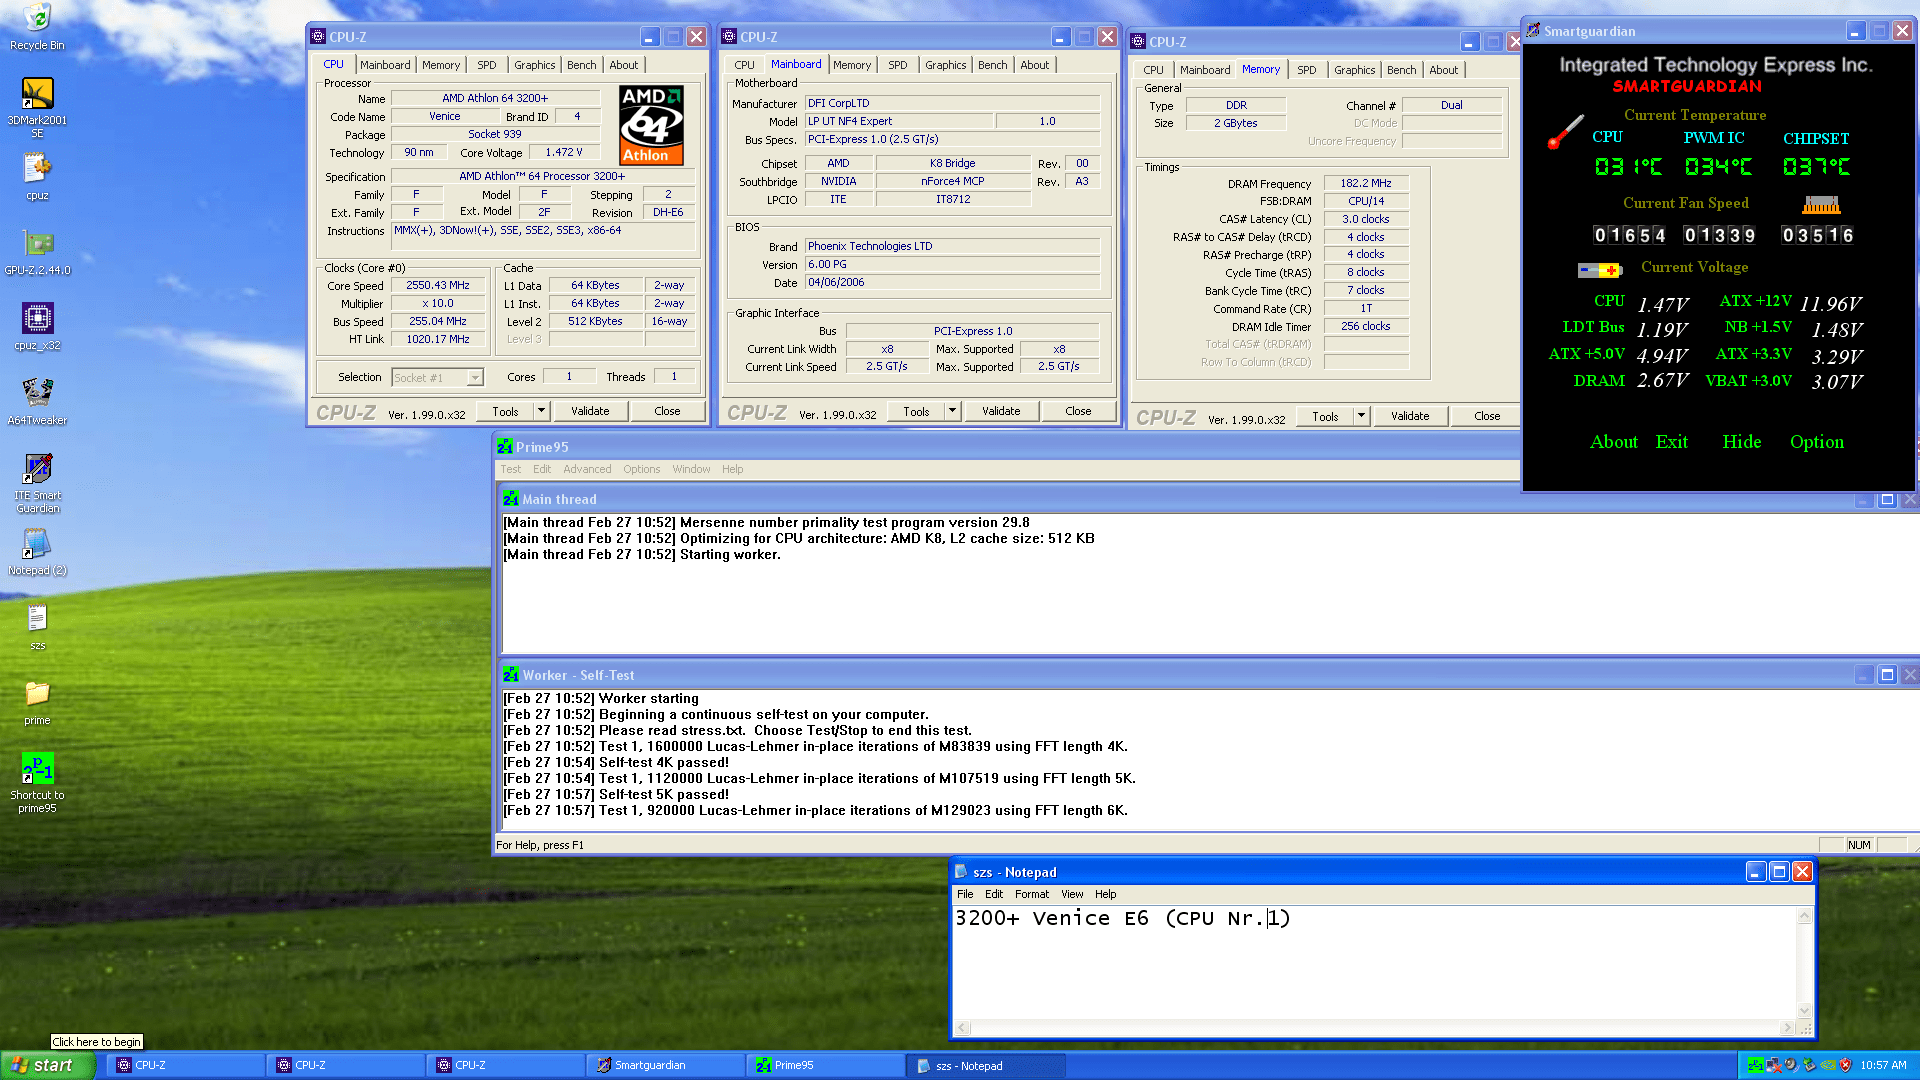The width and height of the screenshot is (1920, 1080).
Task: Open the Advanced menu in Prime95
Action: [x=586, y=469]
